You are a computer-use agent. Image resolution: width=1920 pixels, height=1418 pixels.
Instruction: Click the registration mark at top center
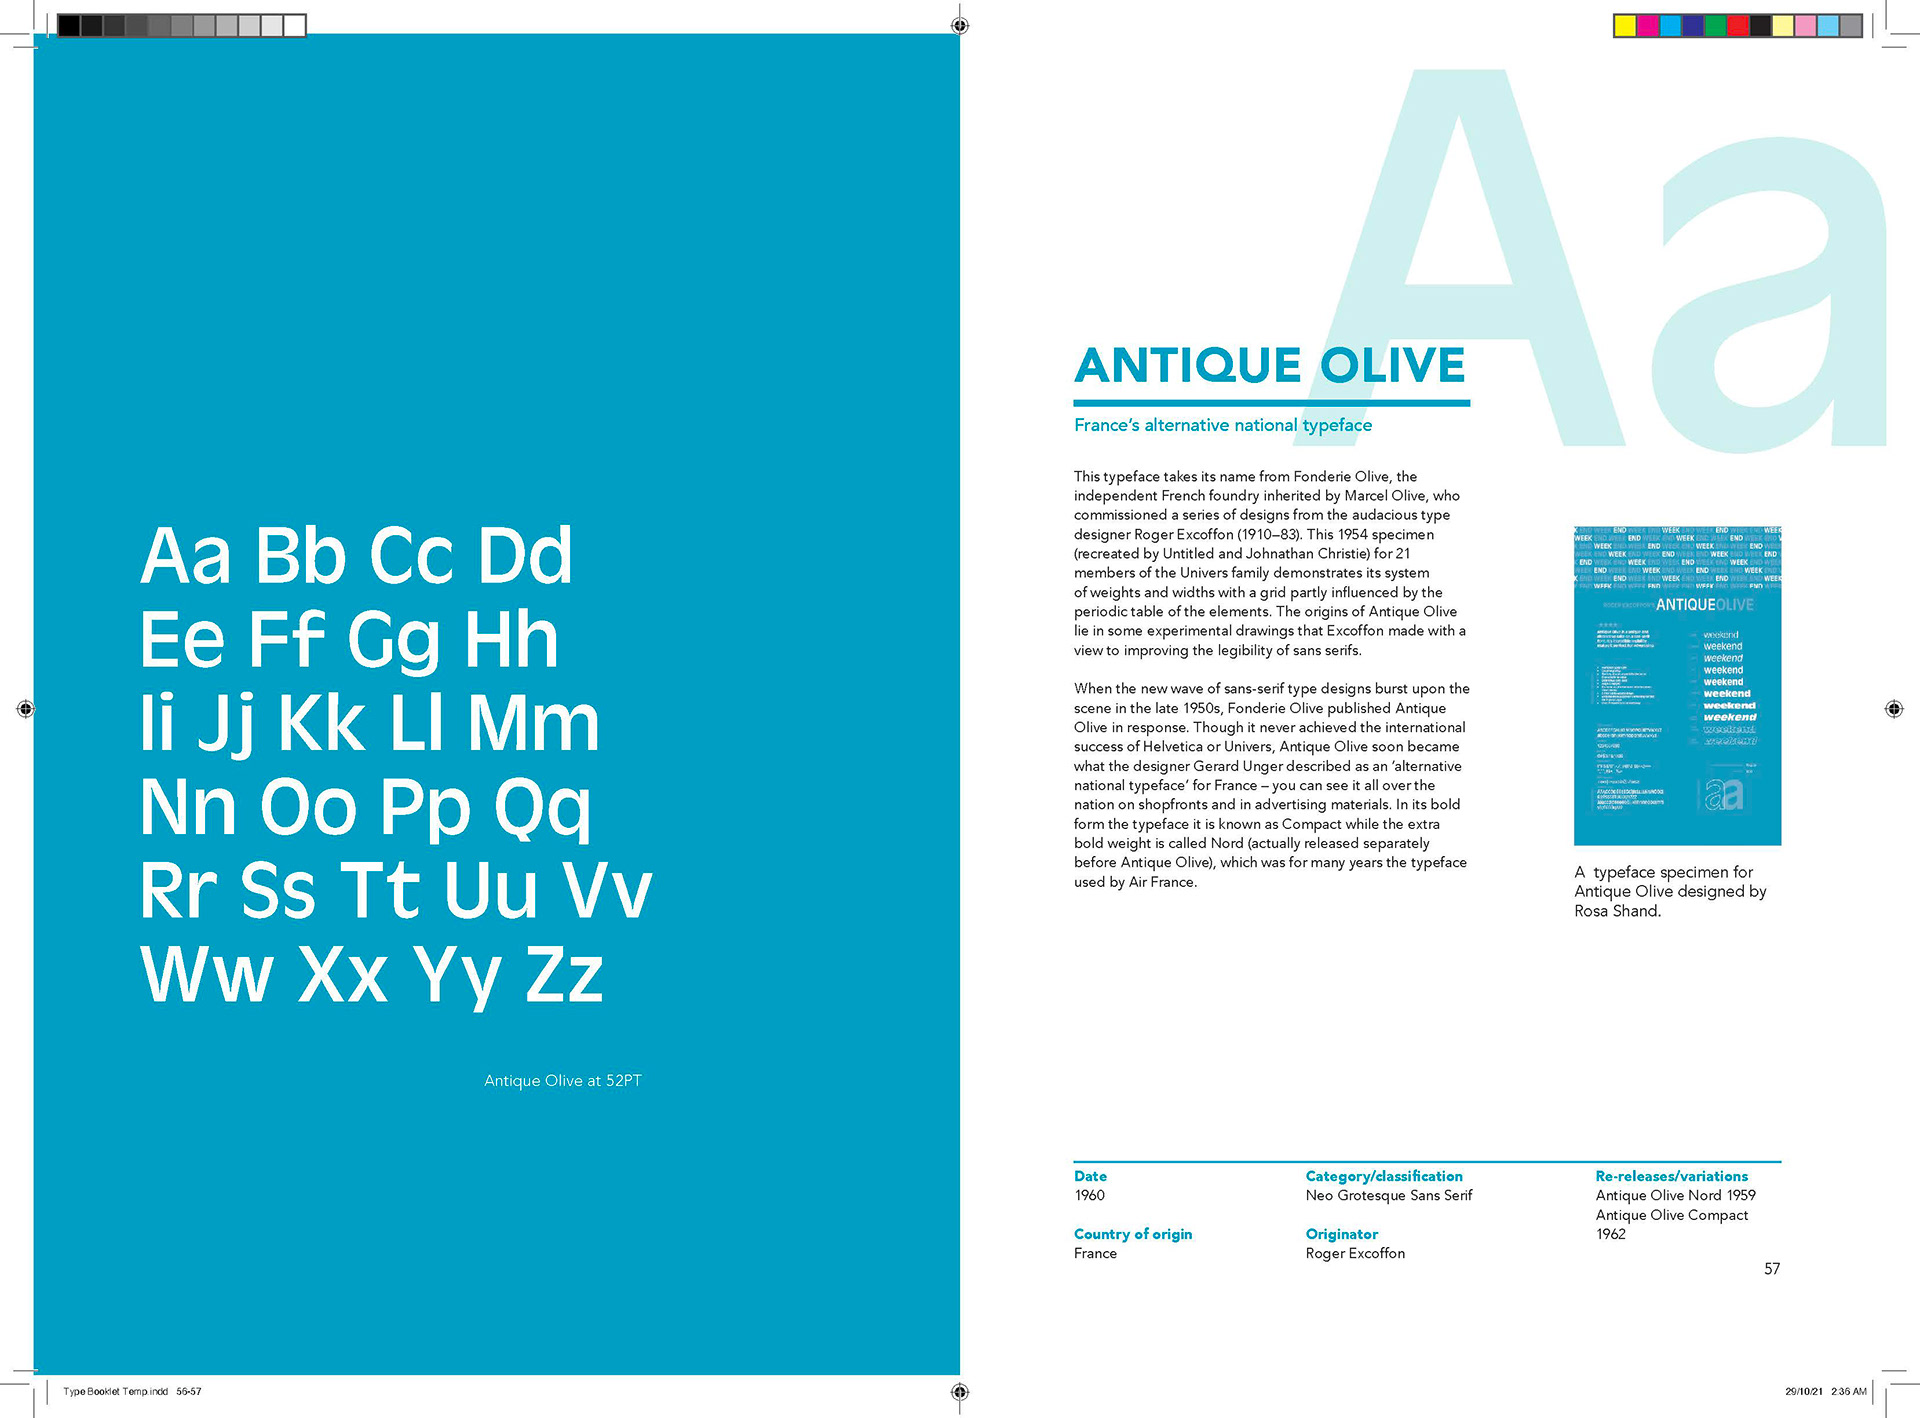960,25
